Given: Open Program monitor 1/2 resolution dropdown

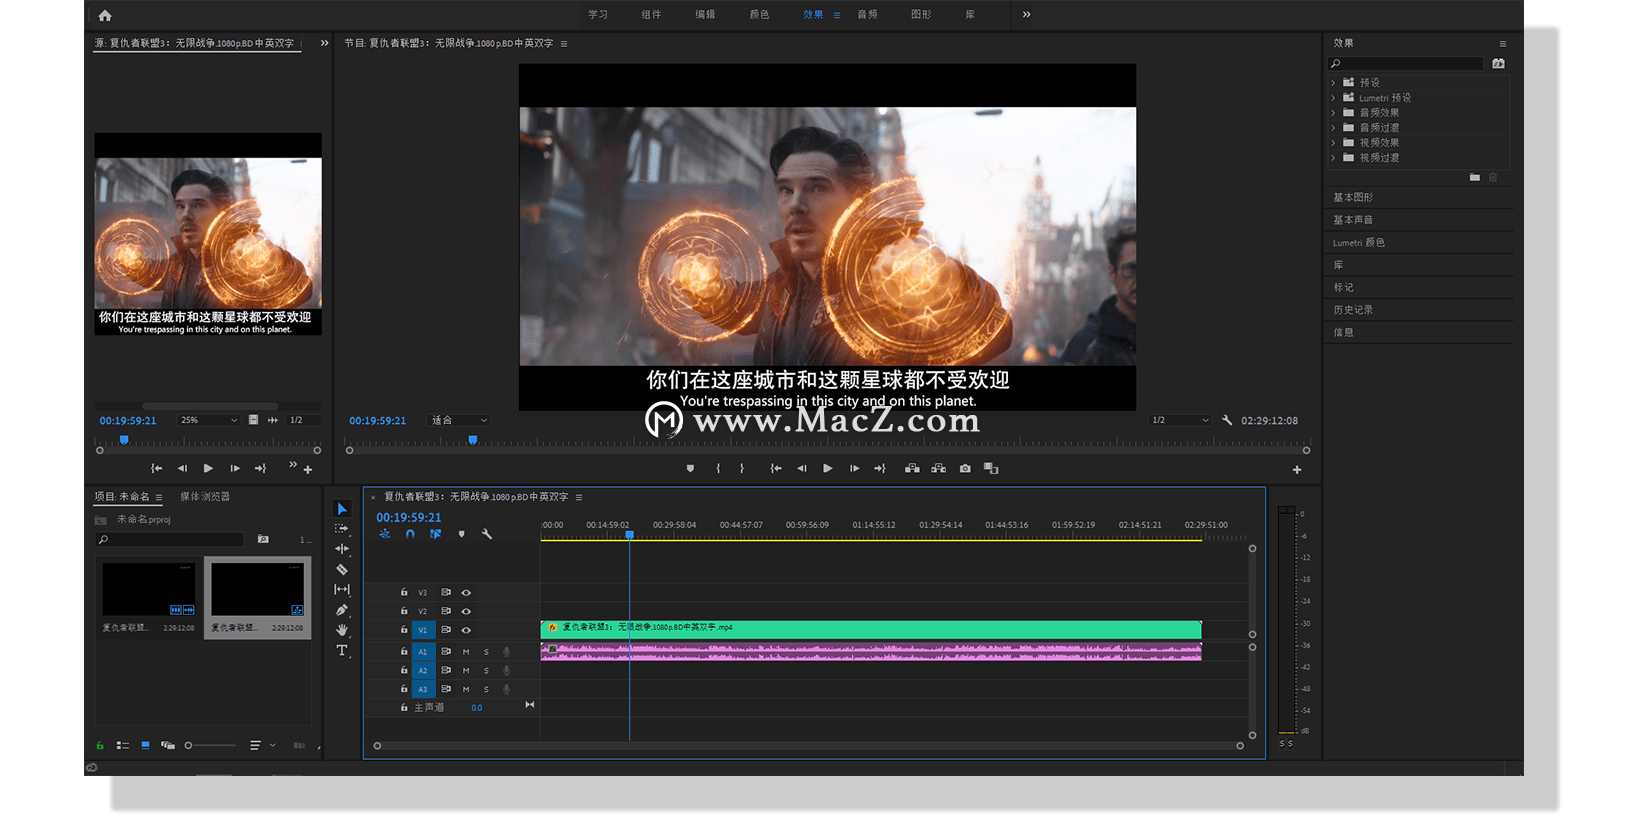Looking at the screenshot, I should click(x=1179, y=420).
